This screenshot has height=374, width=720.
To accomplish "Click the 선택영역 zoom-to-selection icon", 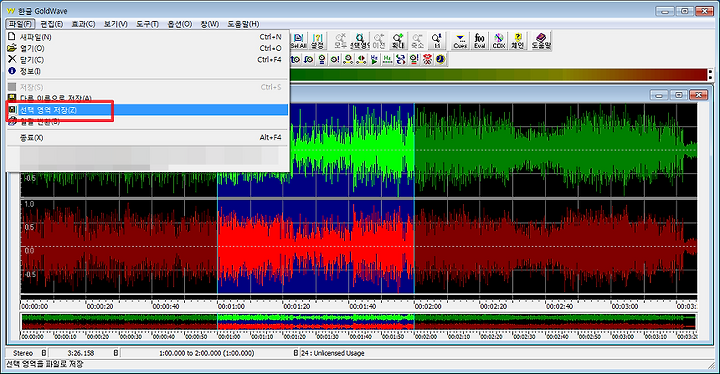I will (x=360, y=41).
